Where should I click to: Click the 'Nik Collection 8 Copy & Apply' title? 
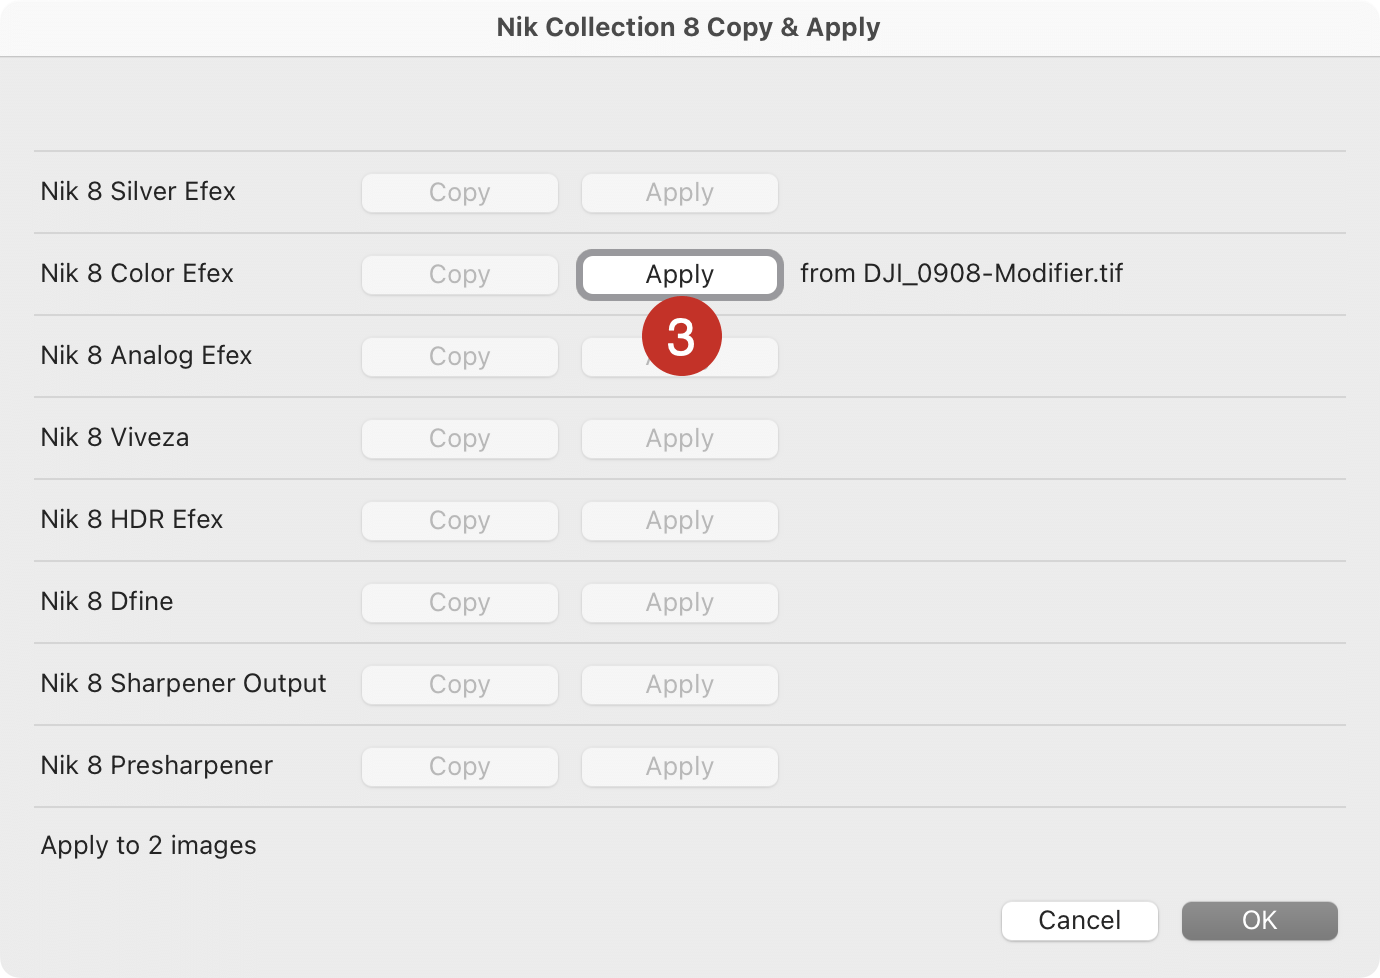click(x=689, y=27)
